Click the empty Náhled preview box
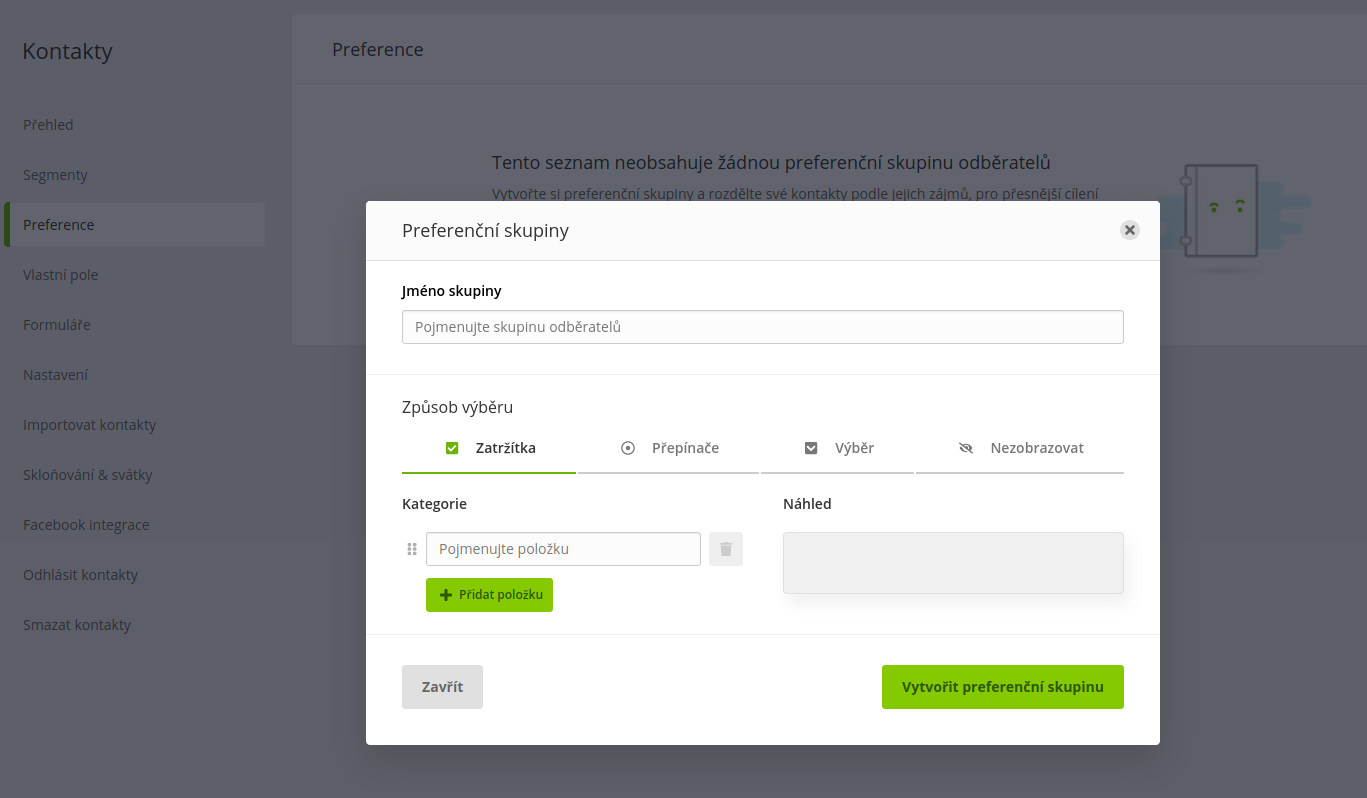The height and width of the screenshot is (798, 1367). pyautogui.click(x=953, y=563)
